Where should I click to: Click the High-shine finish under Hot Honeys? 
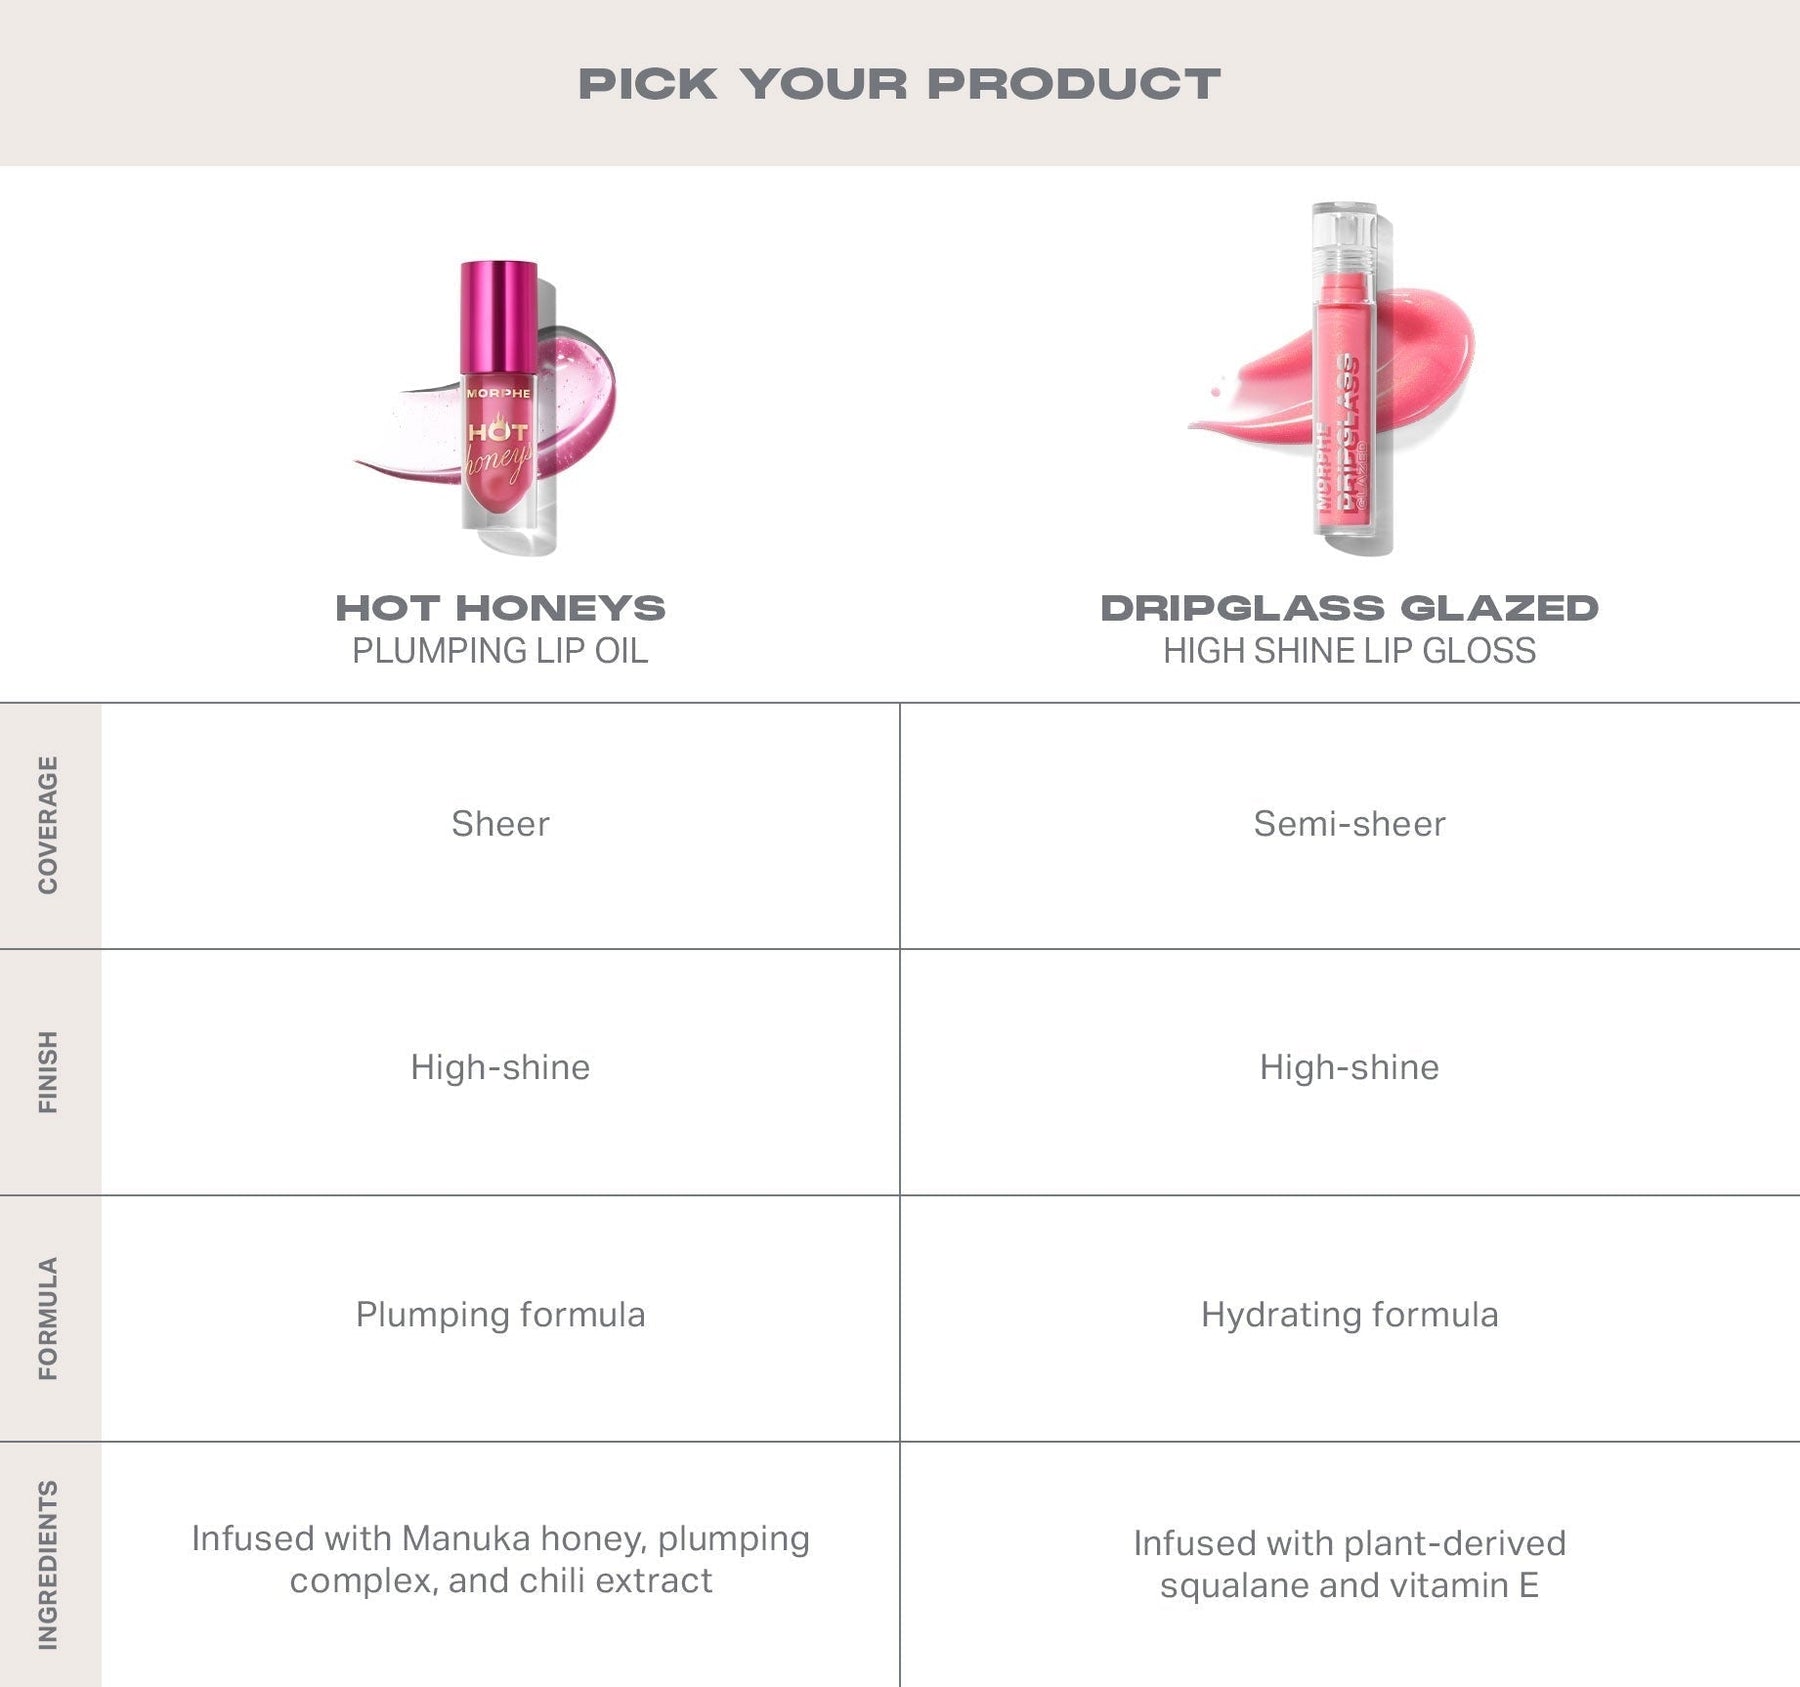pos(500,1067)
